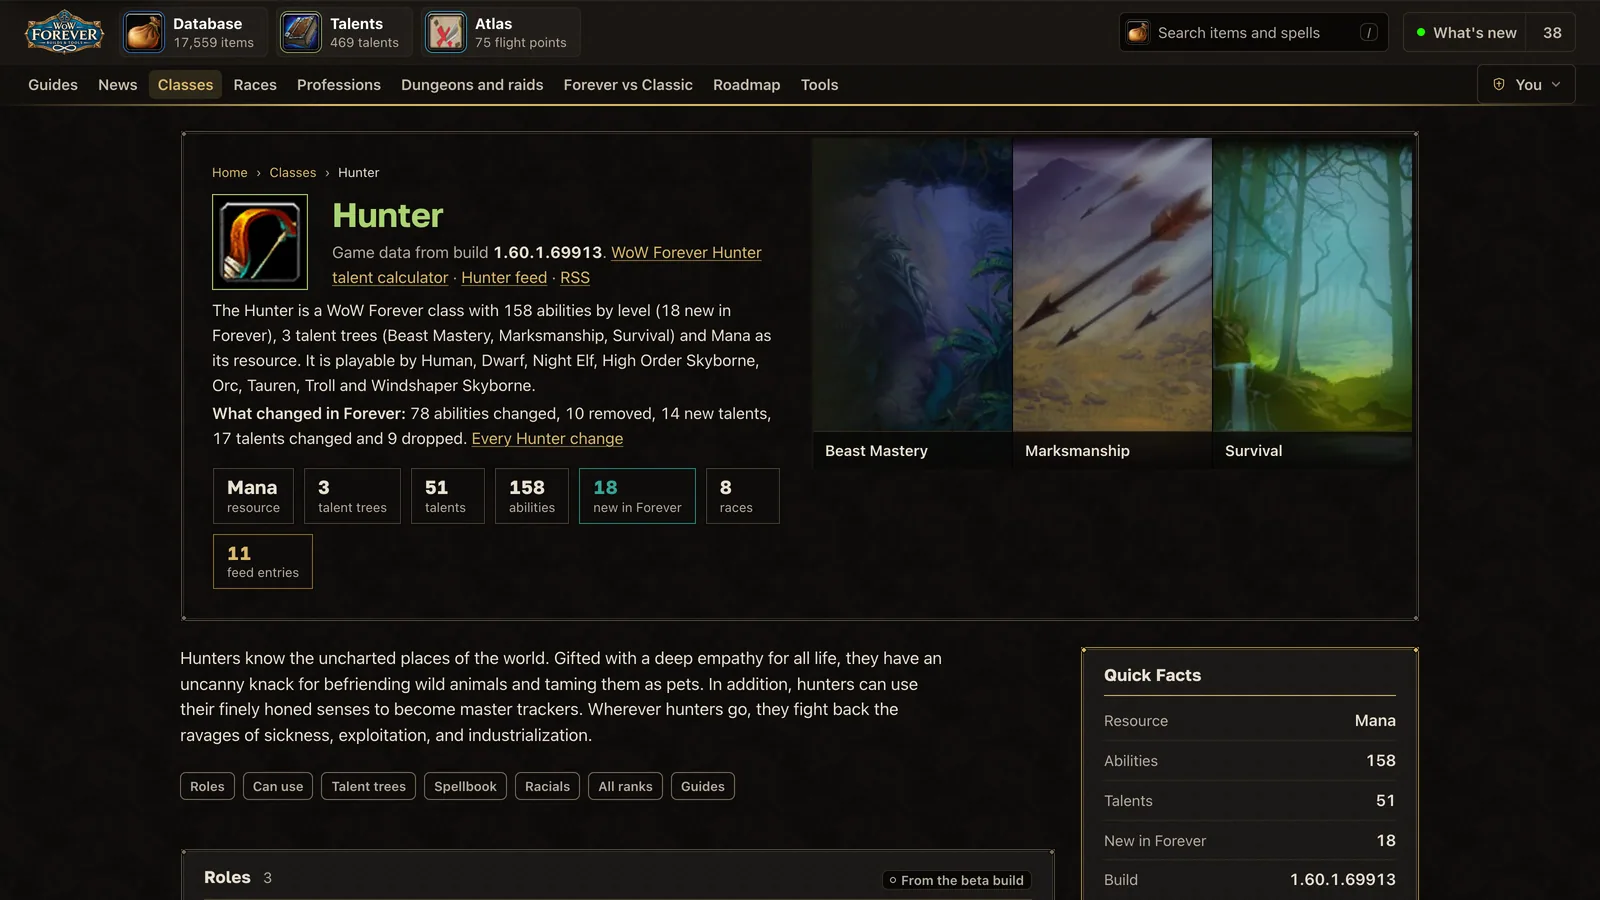Viewport: 1600px width, 900px height.
Task: Focus the Search items and spells field
Action: click(x=1253, y=33)
